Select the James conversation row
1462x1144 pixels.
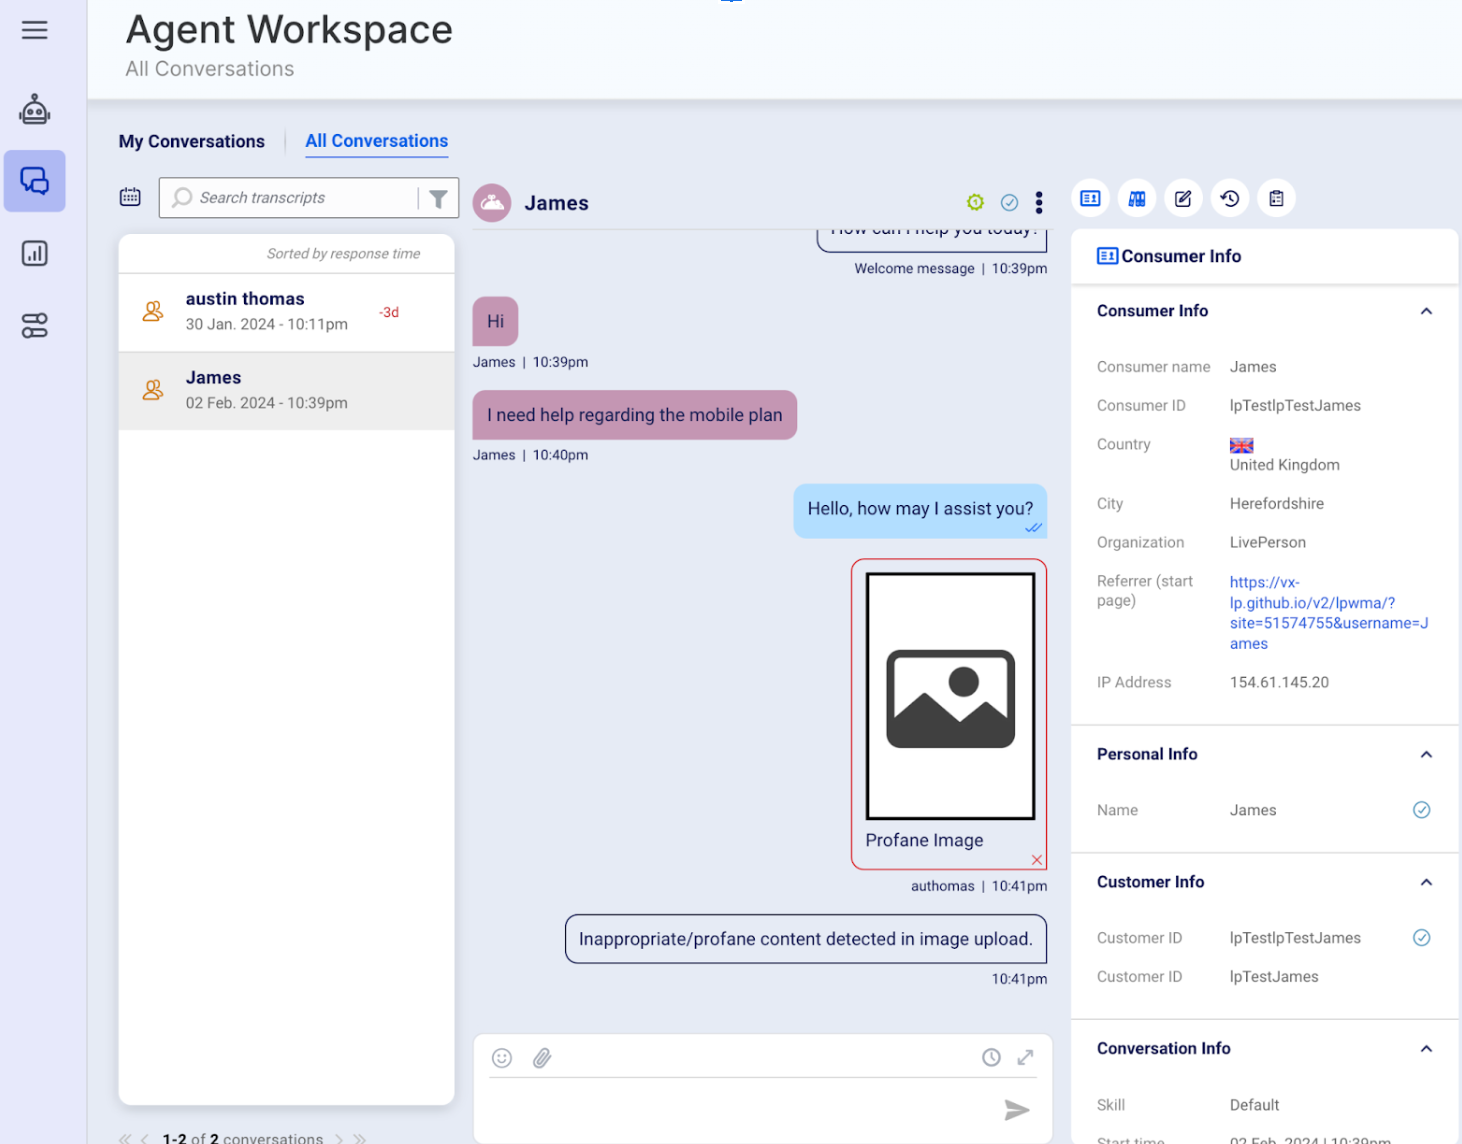[287, 391]
